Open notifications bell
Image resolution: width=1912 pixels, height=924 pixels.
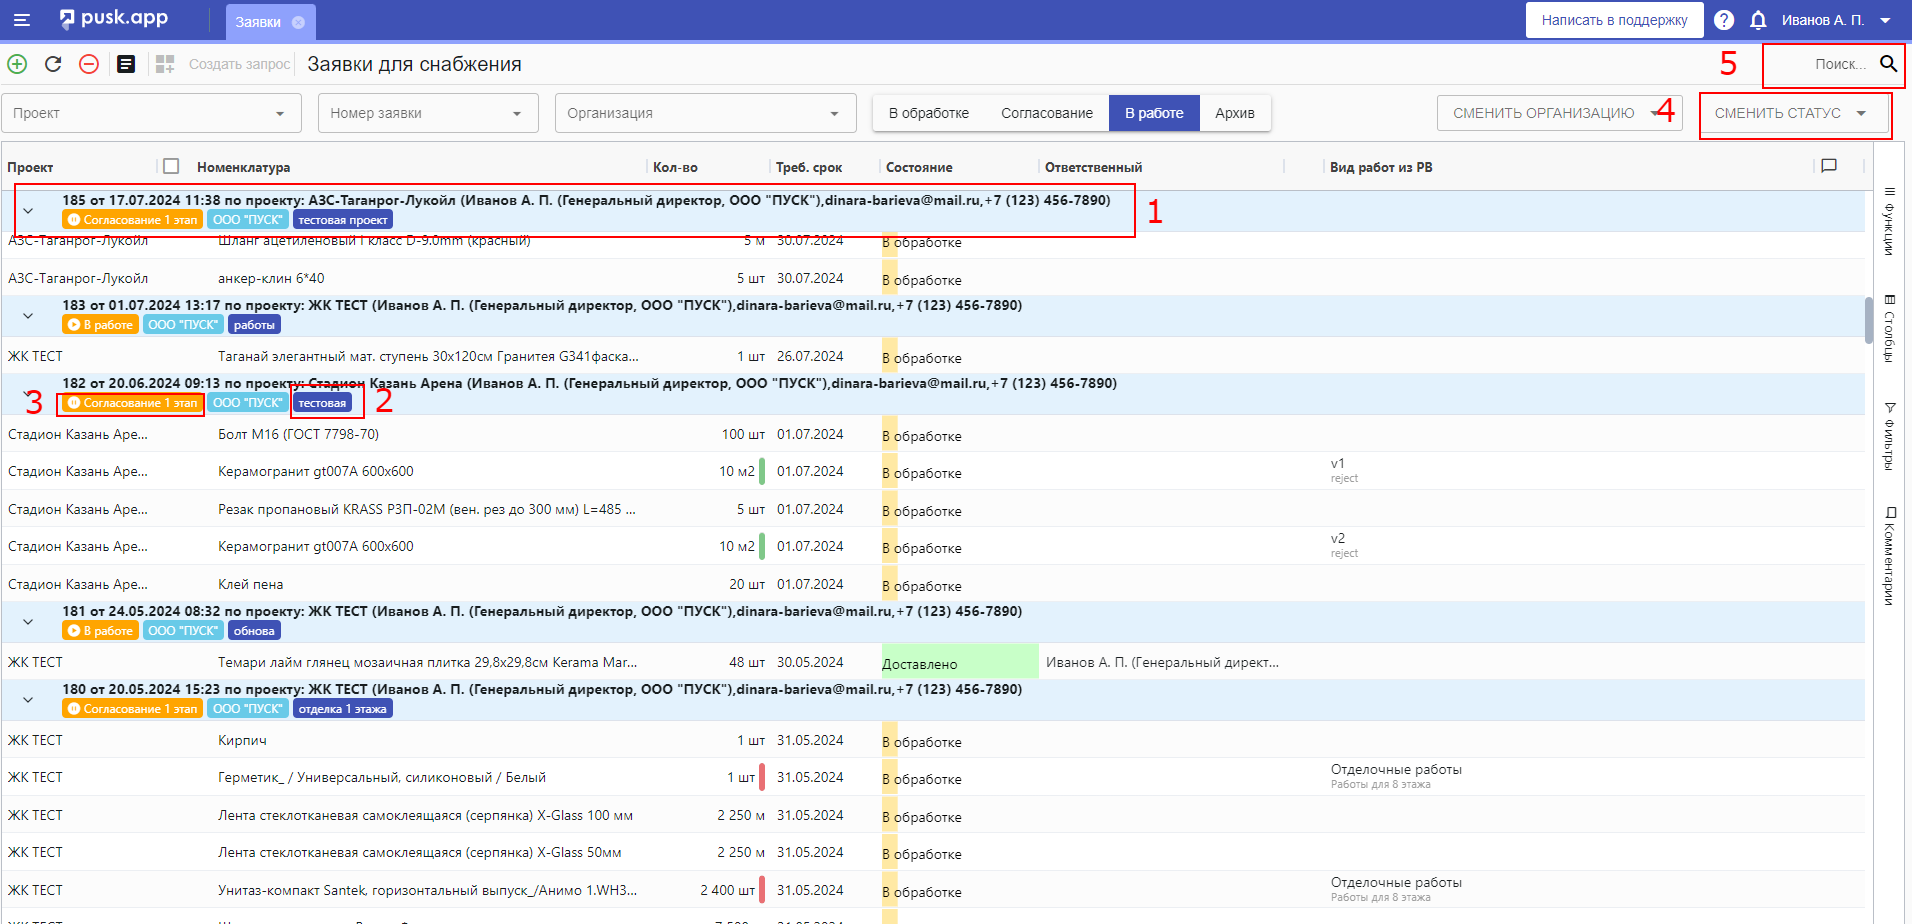1758,20
